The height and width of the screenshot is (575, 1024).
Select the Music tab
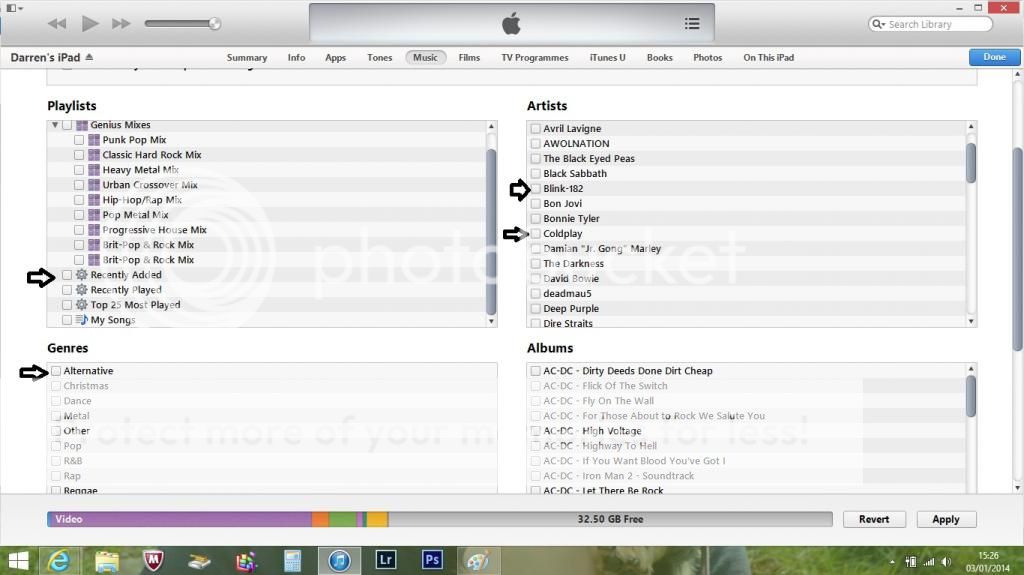pyautogui.click(x=425, y=58)
